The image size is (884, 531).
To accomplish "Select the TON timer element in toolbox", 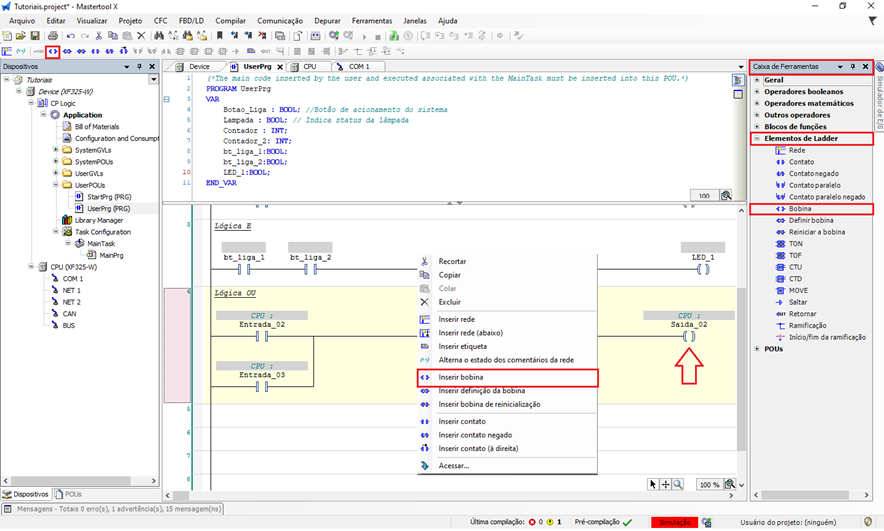I will 795,244.
